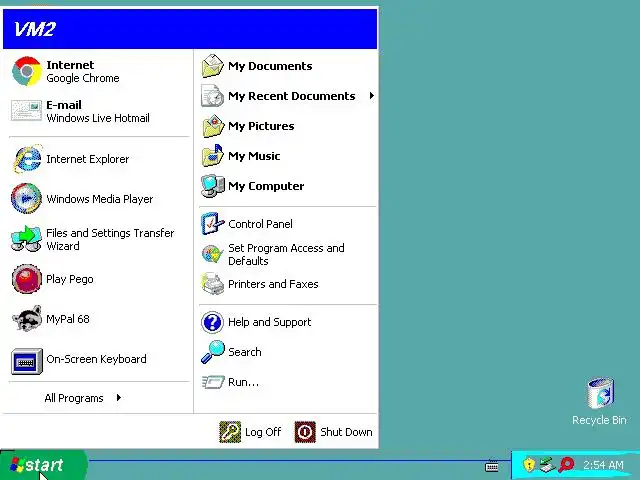640x480 pixels.
Task: Open All Programs label
Action: 74,398
